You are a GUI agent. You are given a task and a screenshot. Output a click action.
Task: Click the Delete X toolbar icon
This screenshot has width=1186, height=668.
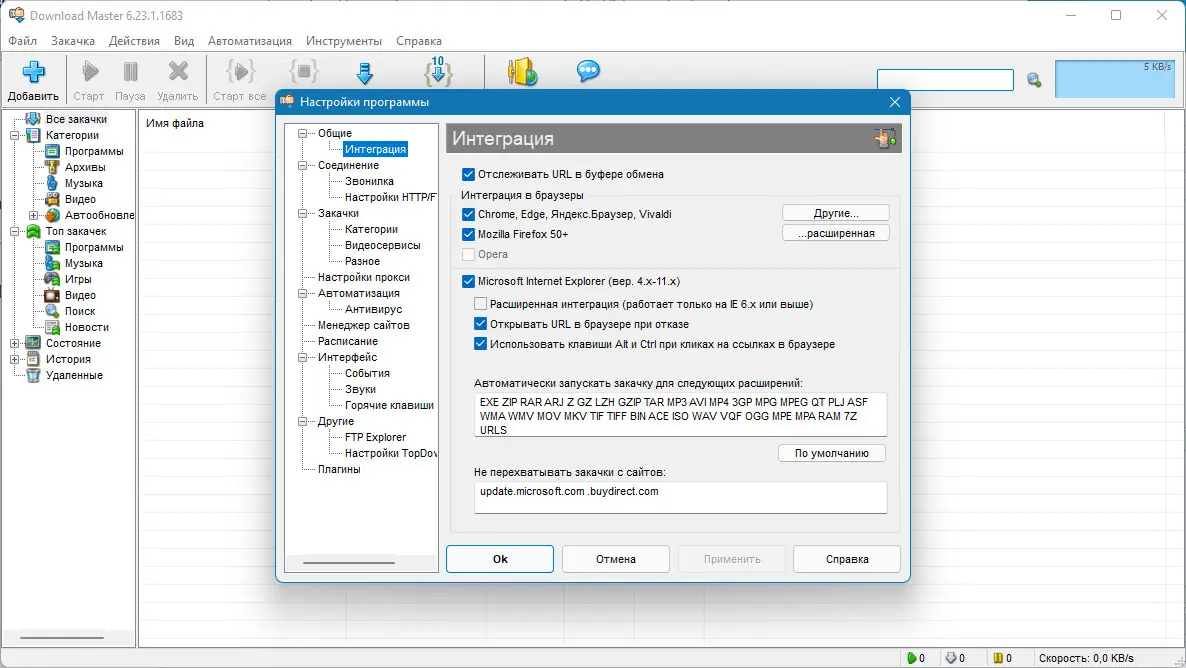(x=178, y=72)
